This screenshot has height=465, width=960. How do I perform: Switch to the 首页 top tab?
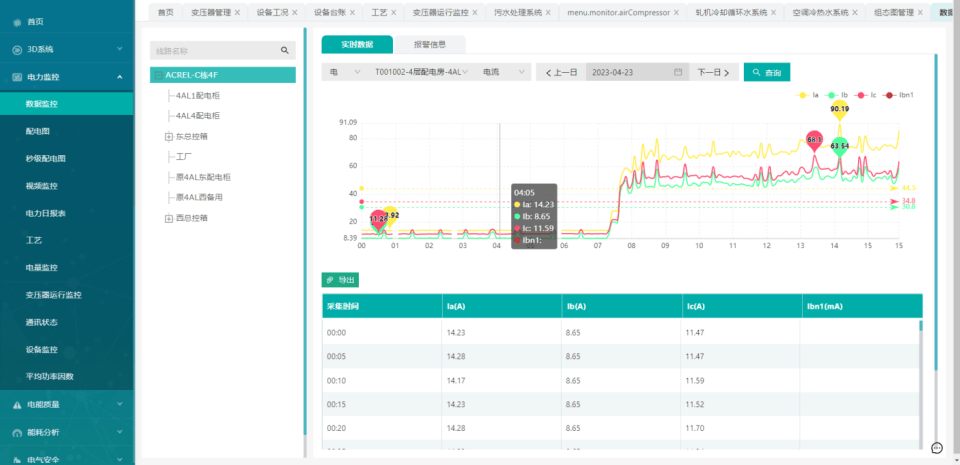165,12
